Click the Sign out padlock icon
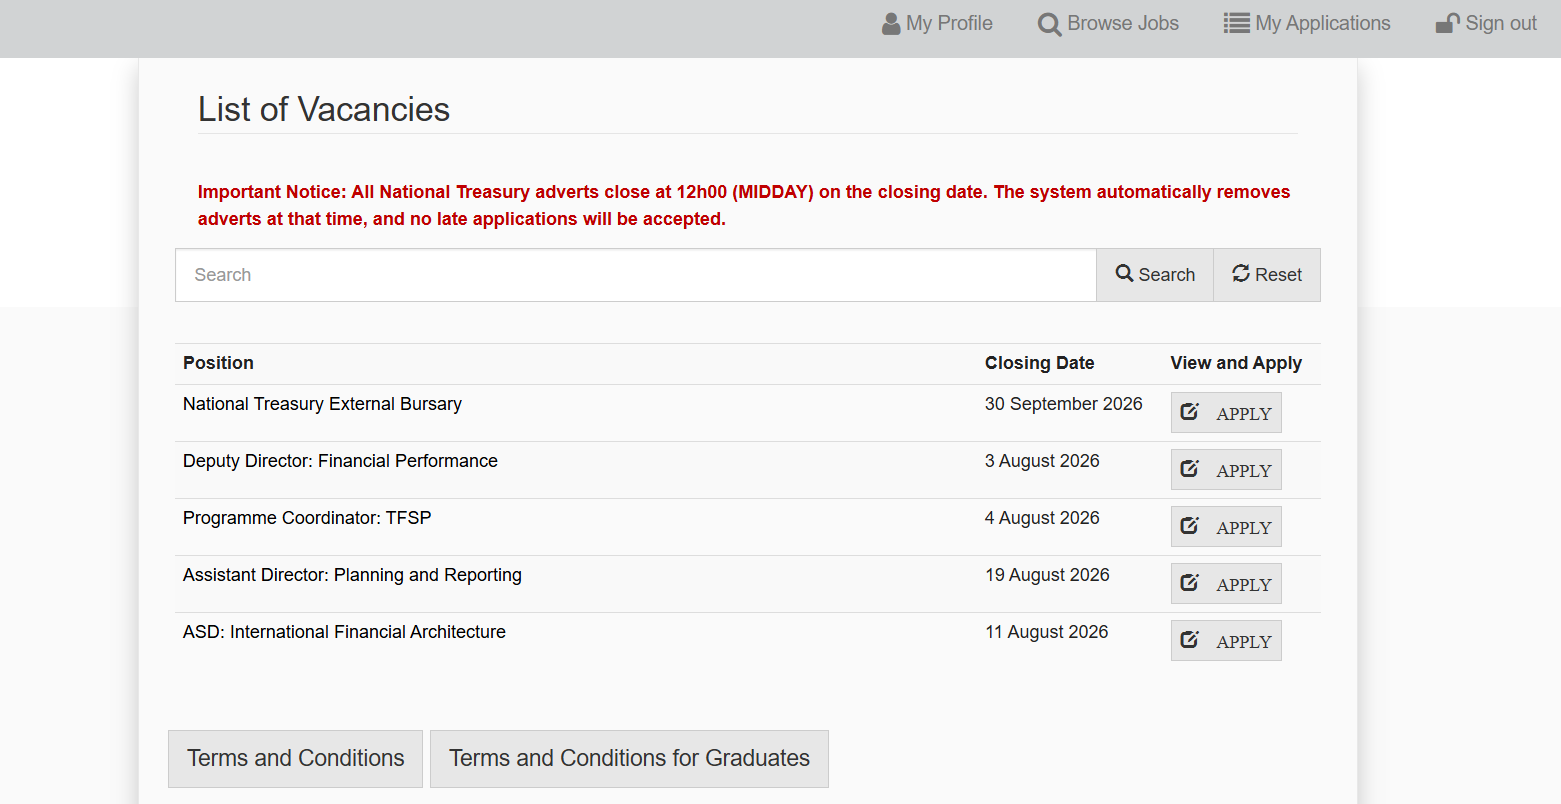 tap(1448, 23)
